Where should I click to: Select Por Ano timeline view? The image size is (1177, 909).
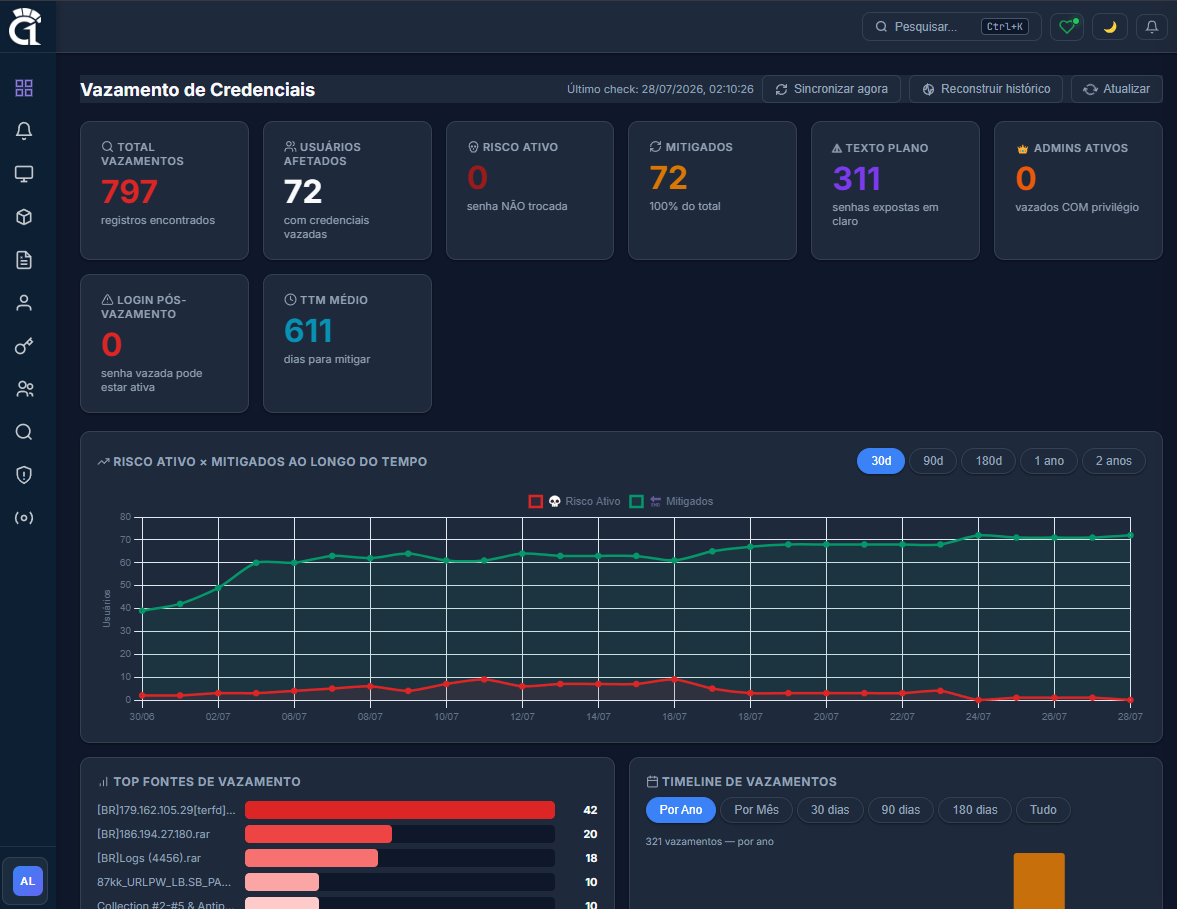pos(680,810)
